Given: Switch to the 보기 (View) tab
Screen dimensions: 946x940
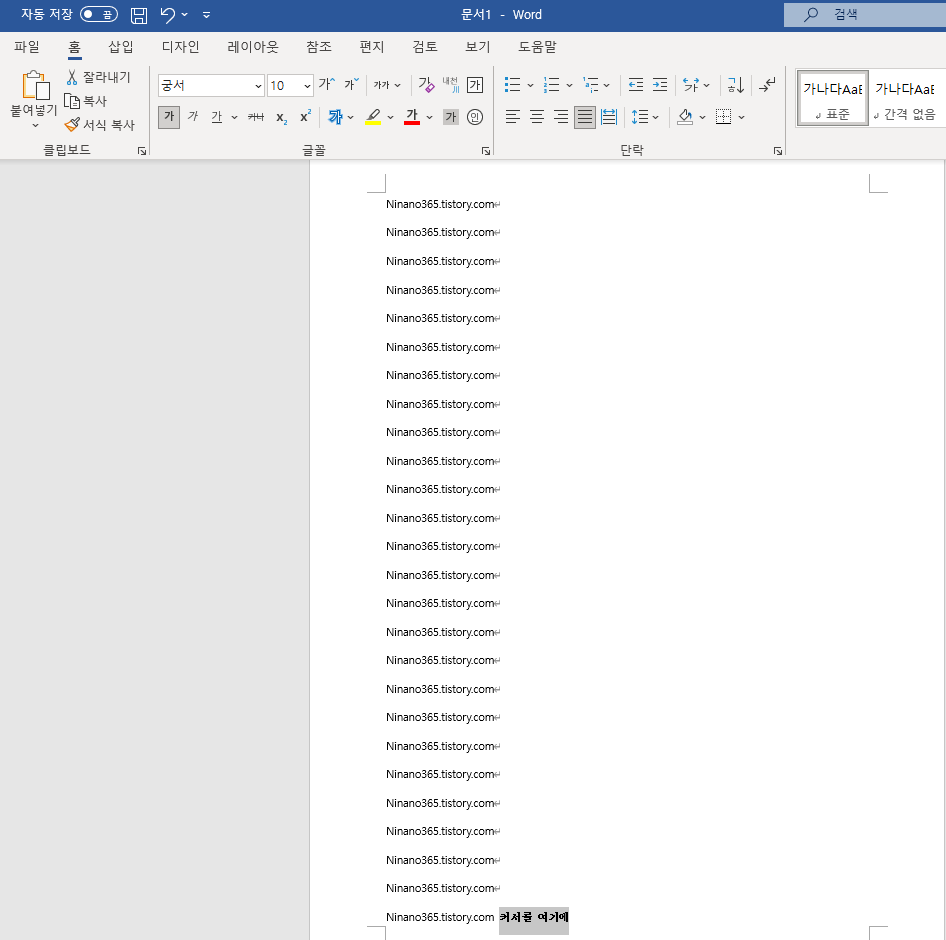Looking at the screenshot, I should 478,46.
